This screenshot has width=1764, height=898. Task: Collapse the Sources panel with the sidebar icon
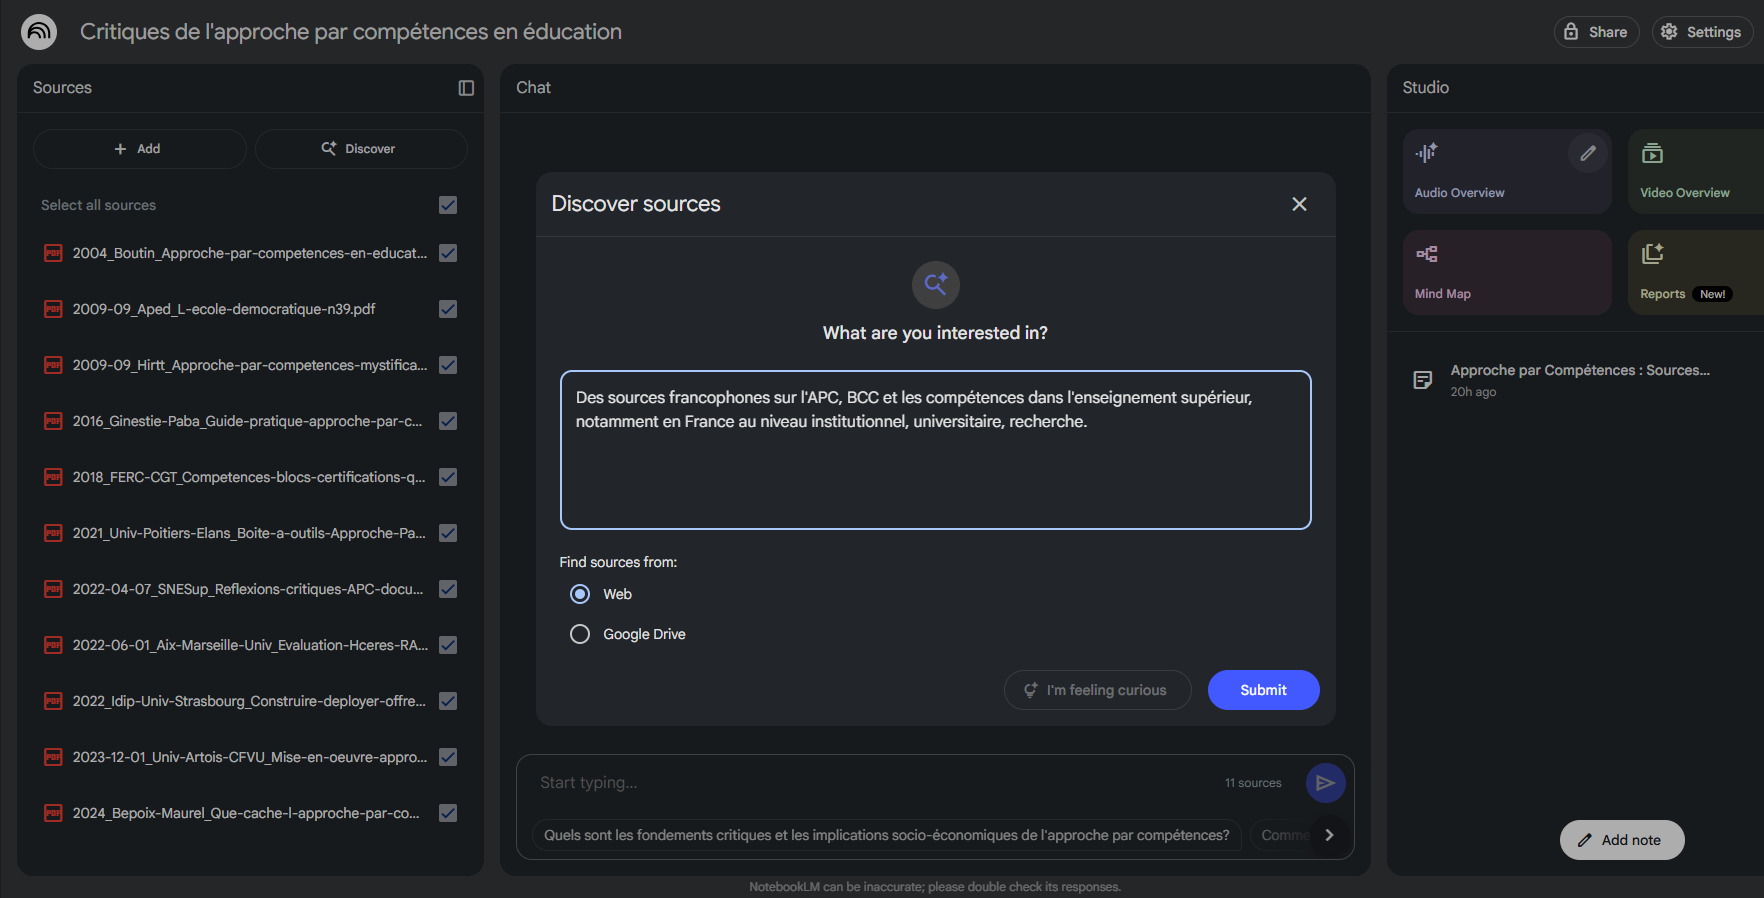click(466, 88)
